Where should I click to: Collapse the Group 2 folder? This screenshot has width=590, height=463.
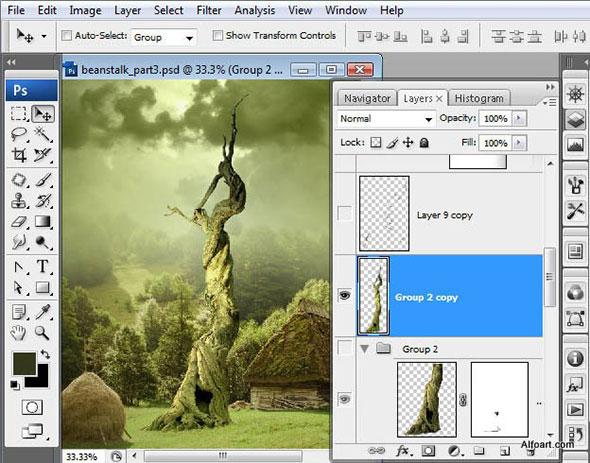(x=364, y=349)
